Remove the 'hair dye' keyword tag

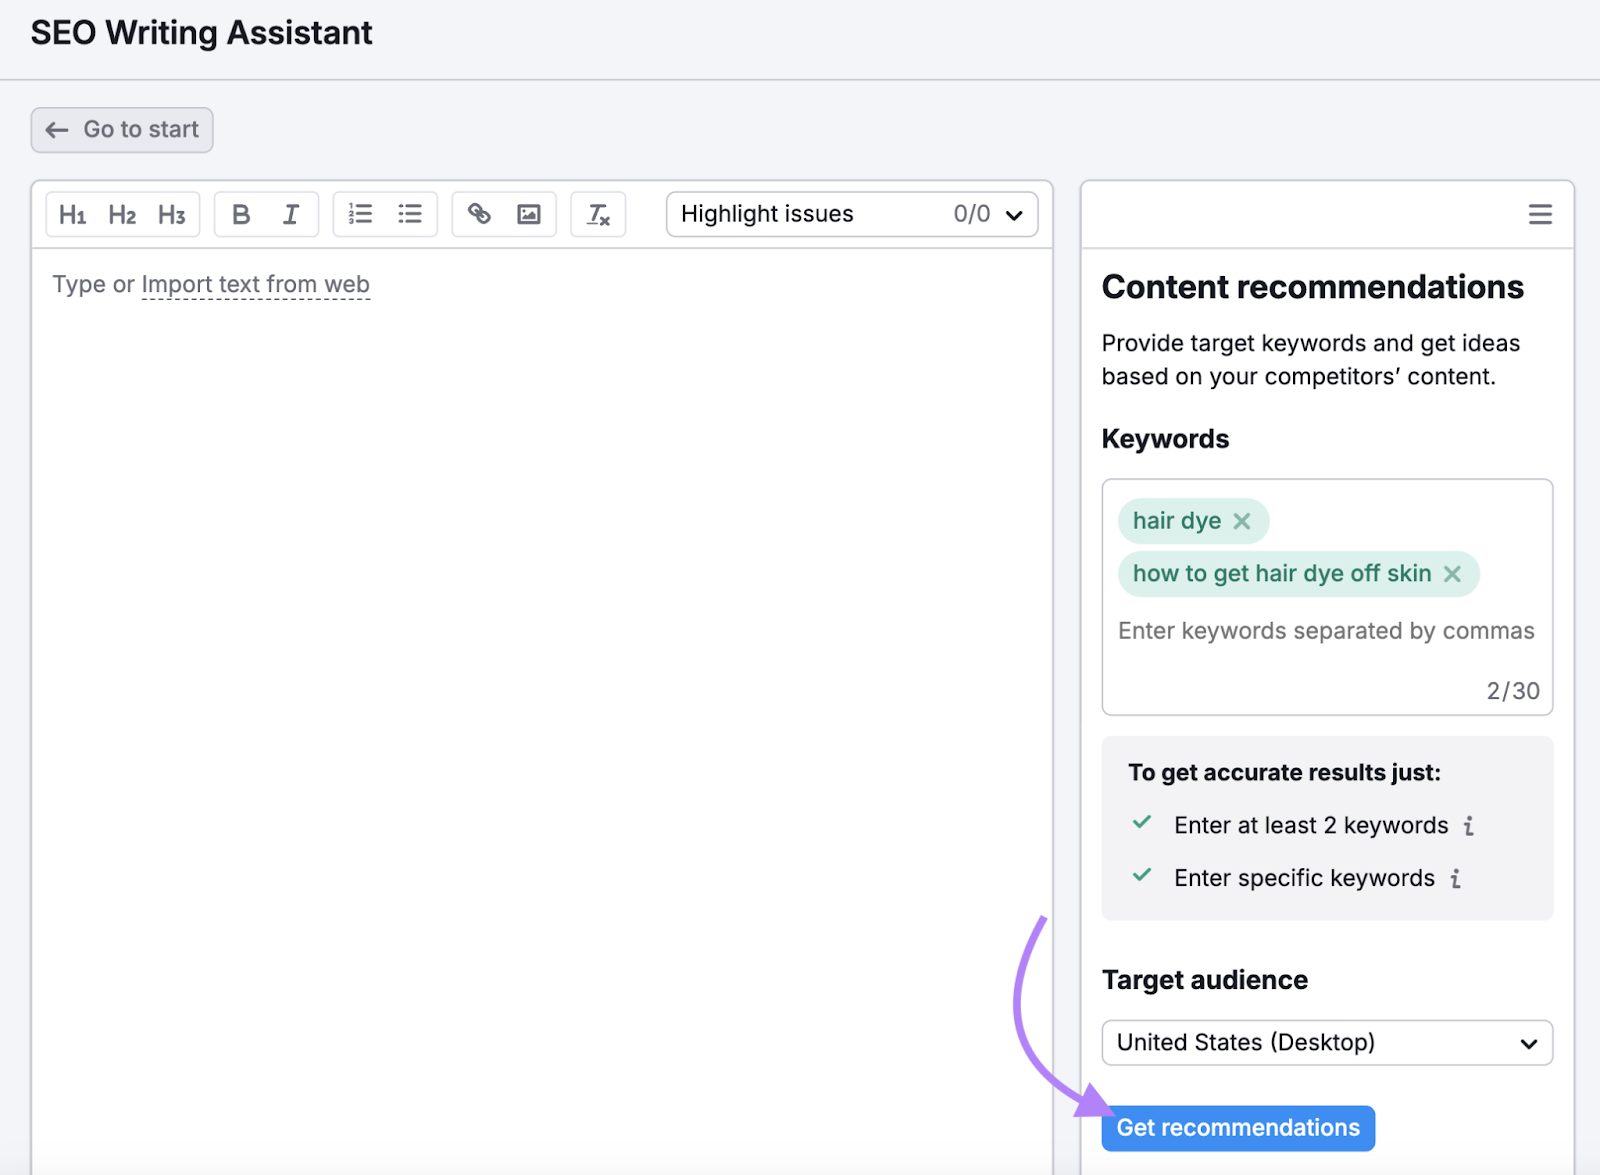[x=1243, y=521]
